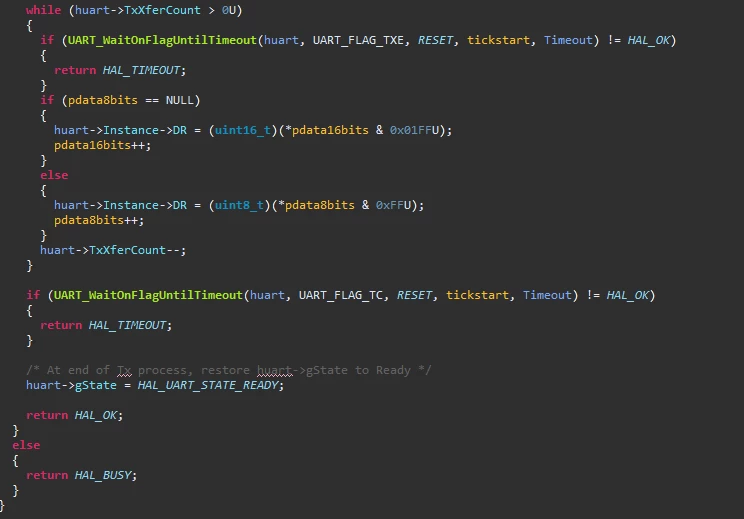Click the '0x01FFU' hex mask
This screenshot has width=744, height=519.
coord(414,130)
